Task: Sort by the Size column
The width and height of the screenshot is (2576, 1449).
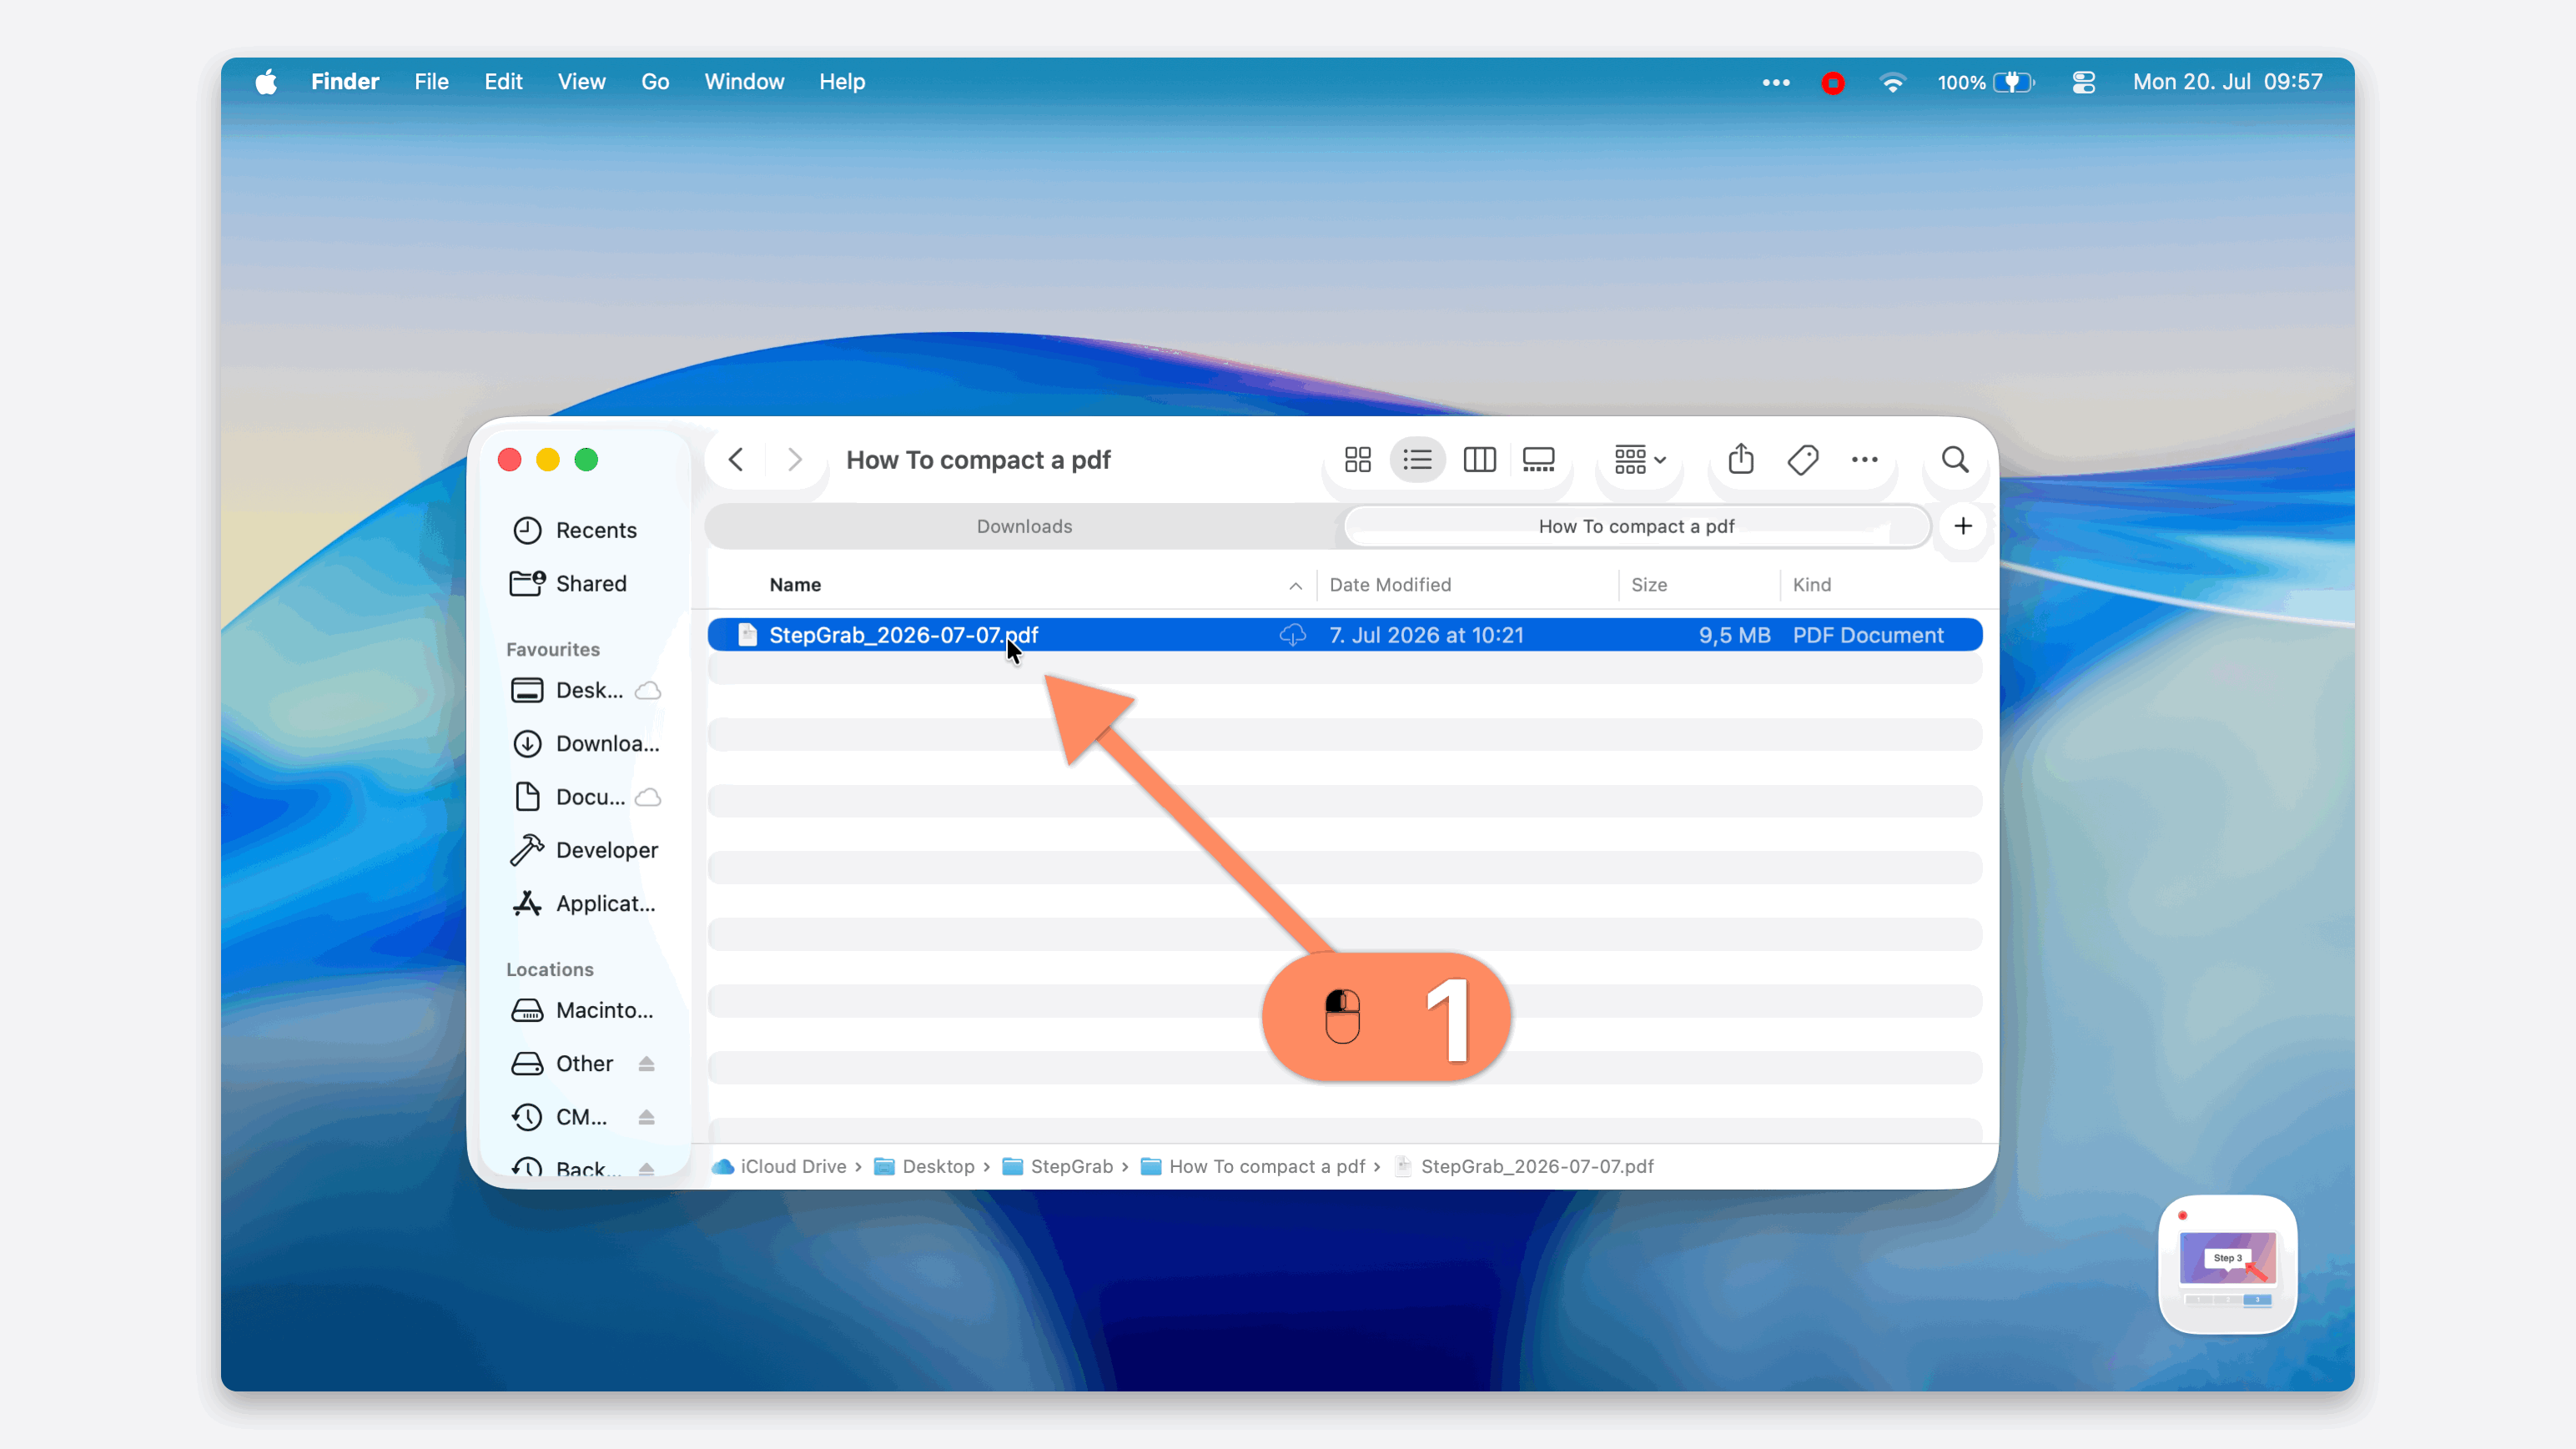Action: tap(1649, 585)
